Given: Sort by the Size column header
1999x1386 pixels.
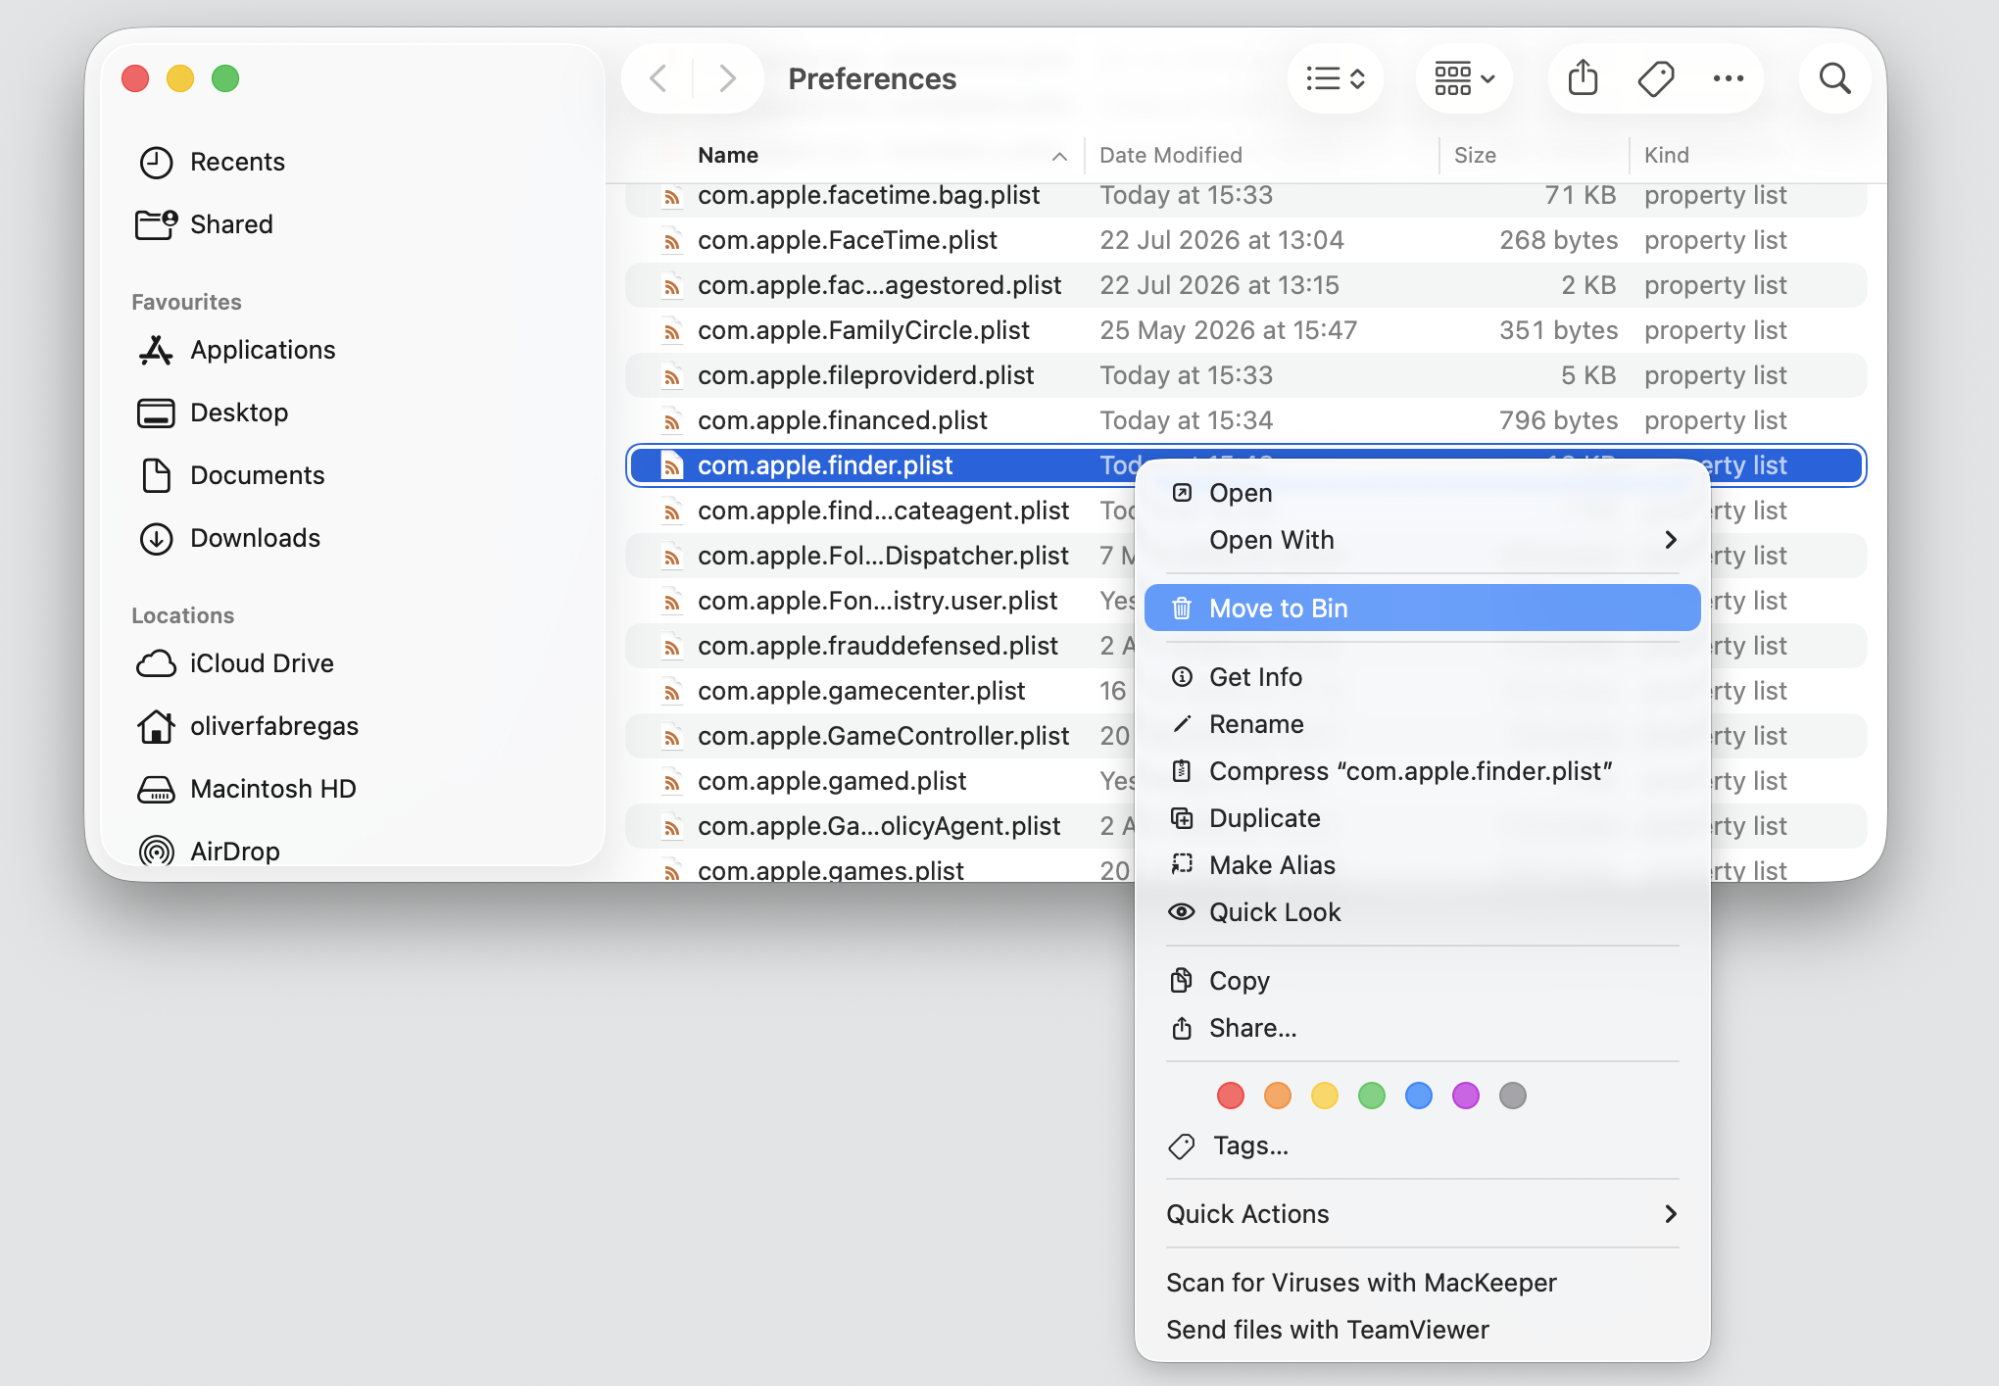Looking at the screenshot, I should tap(1475, 155).
